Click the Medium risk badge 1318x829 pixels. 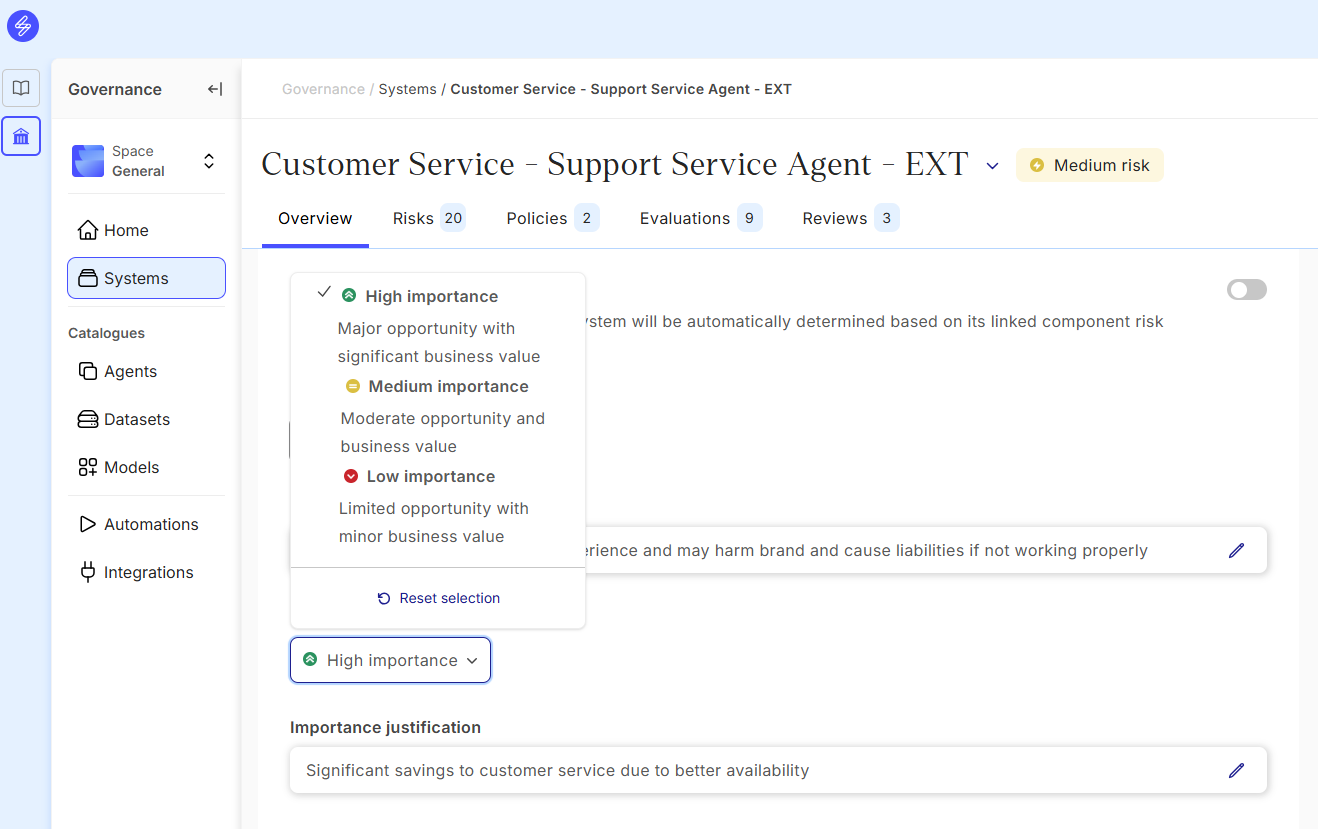click(1089, 166)
